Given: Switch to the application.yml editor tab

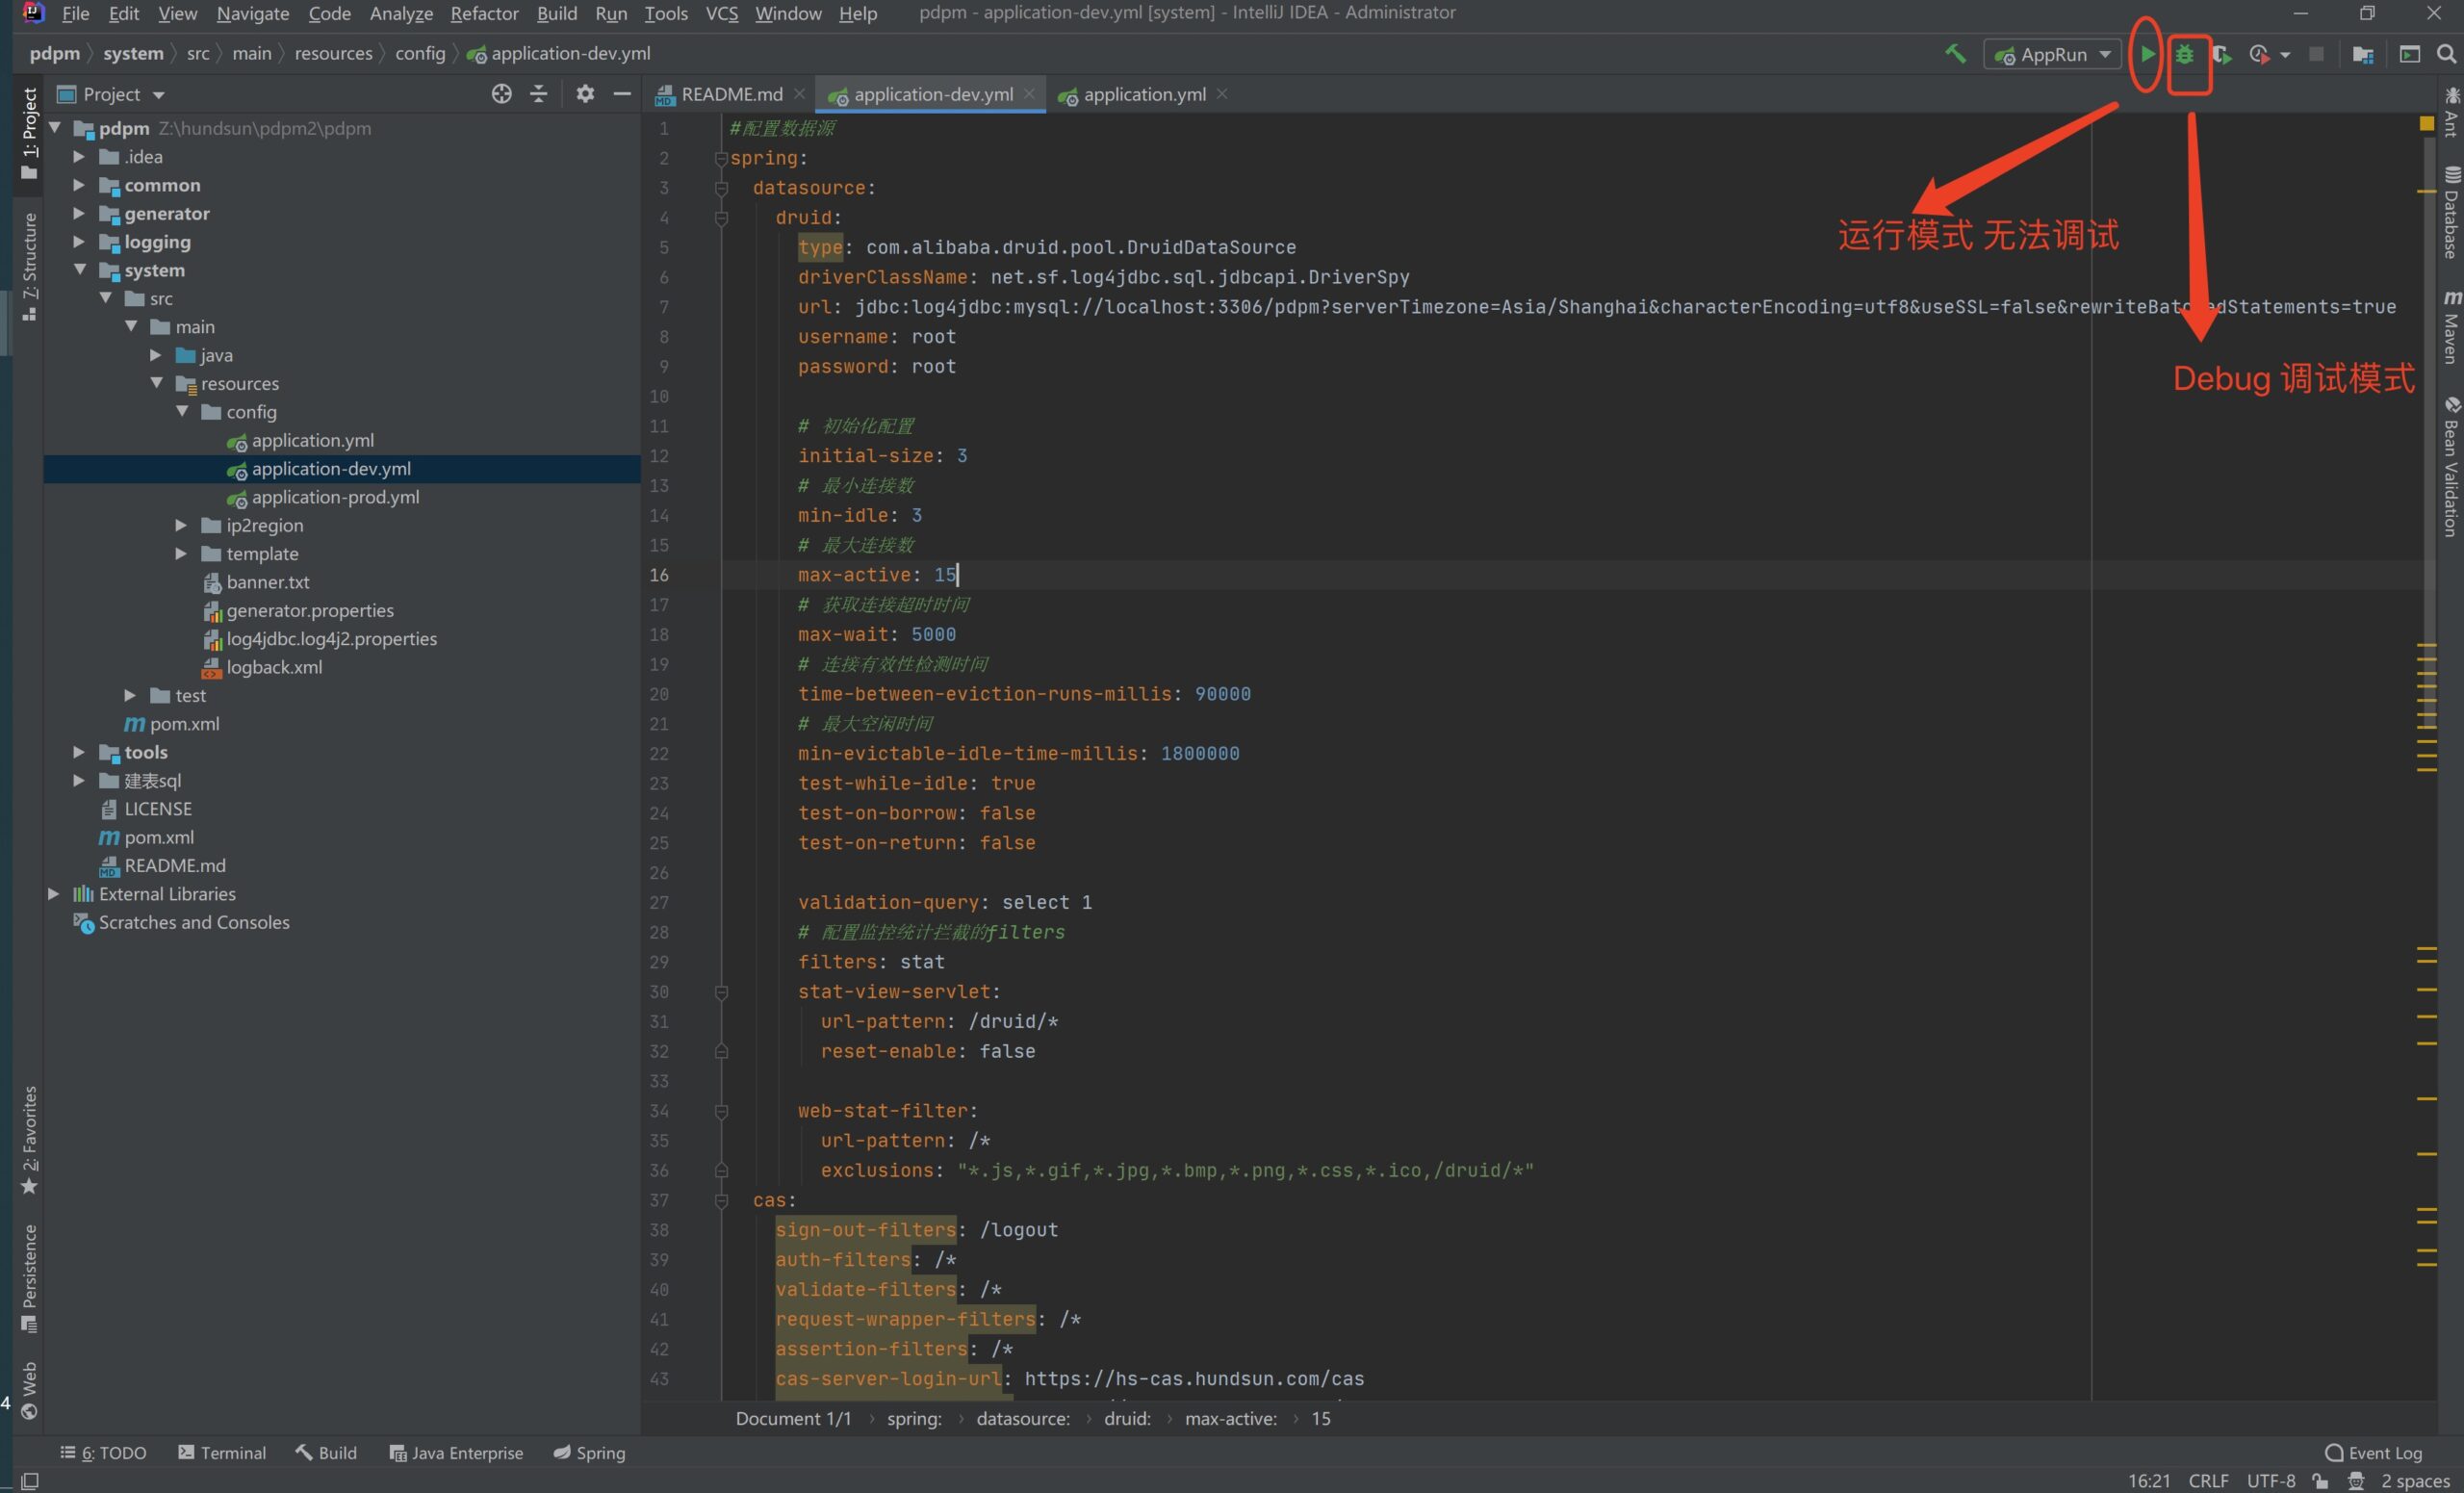Looking at the screenshot, I should [1144, 94].
